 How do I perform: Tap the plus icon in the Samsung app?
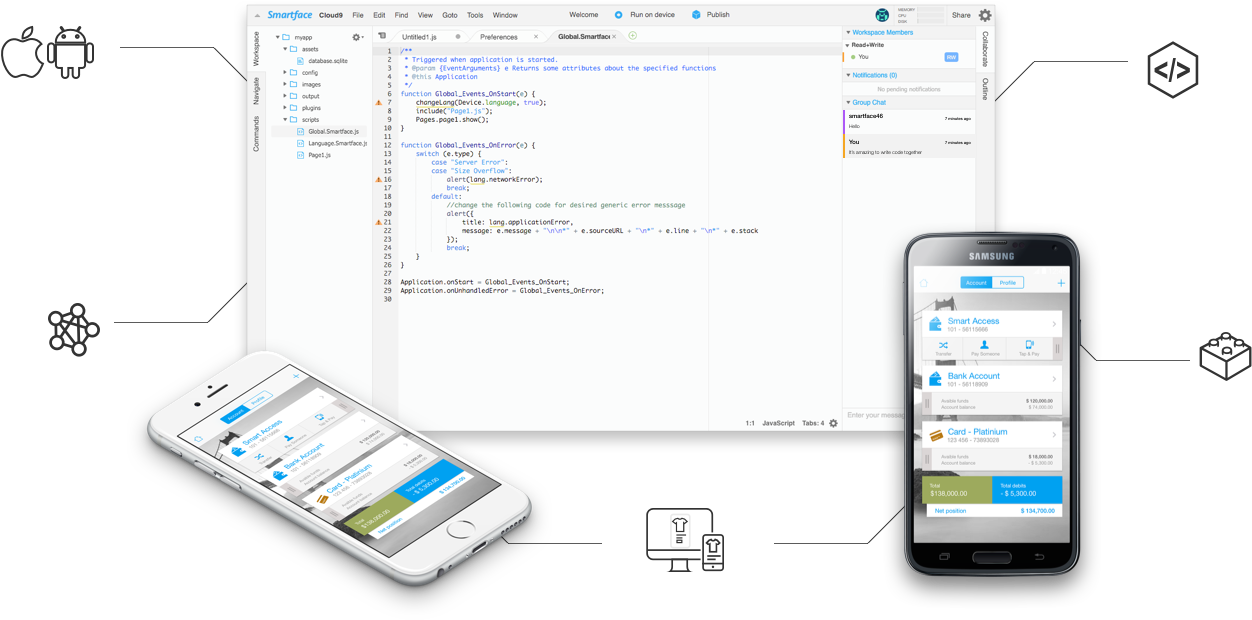pos(1060,283)
